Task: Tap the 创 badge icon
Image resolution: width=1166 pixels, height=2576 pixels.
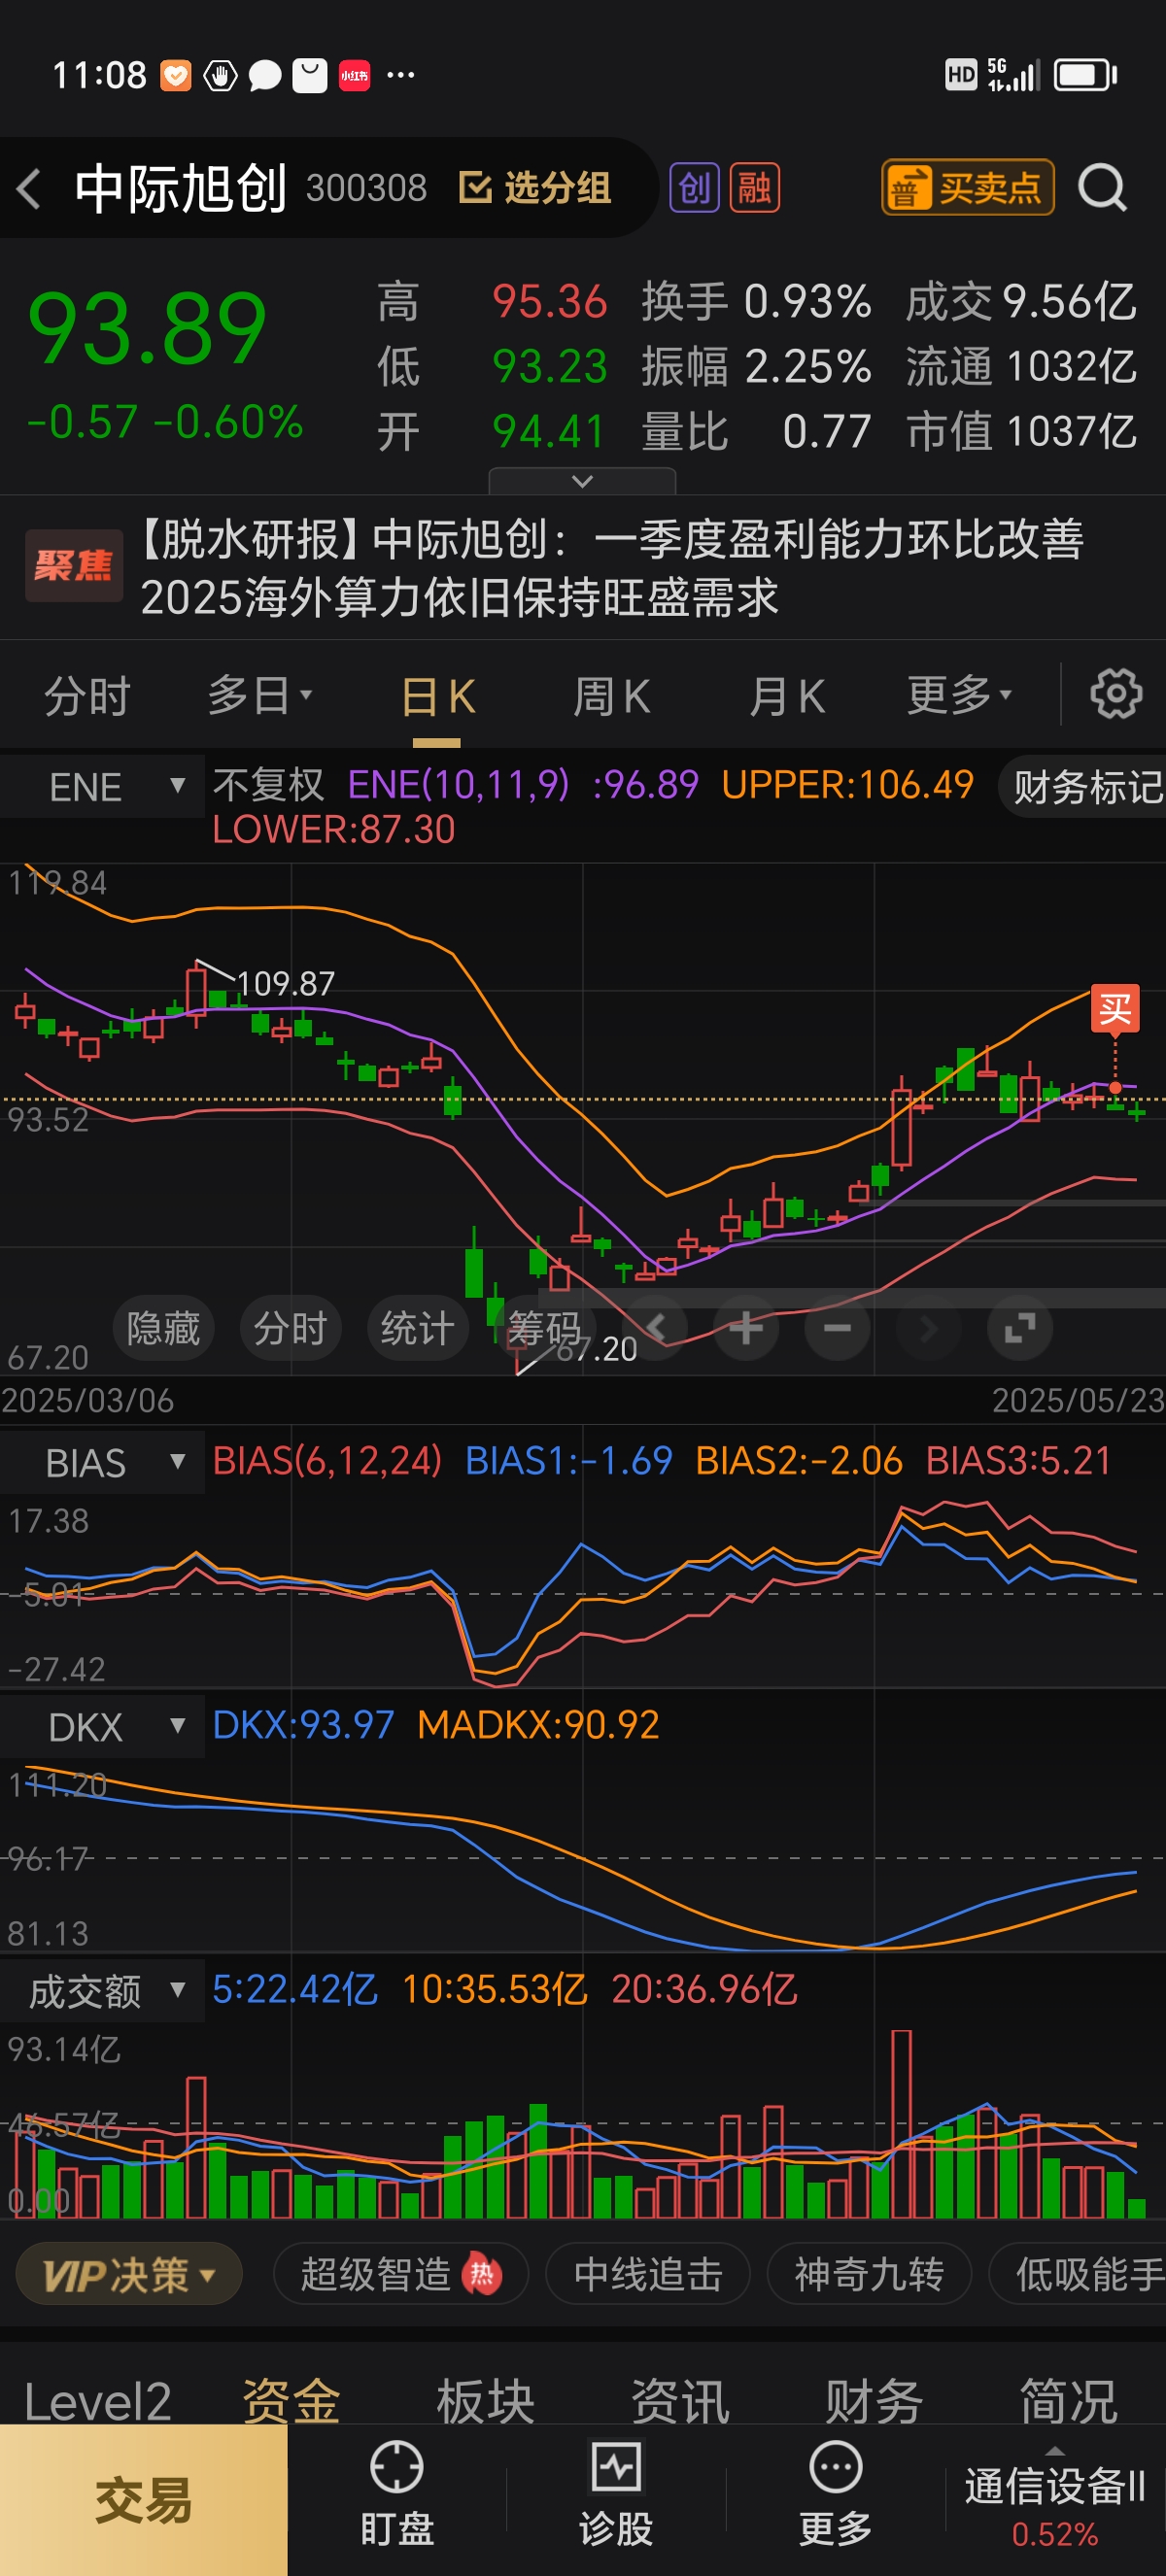Action: [694, 188]
